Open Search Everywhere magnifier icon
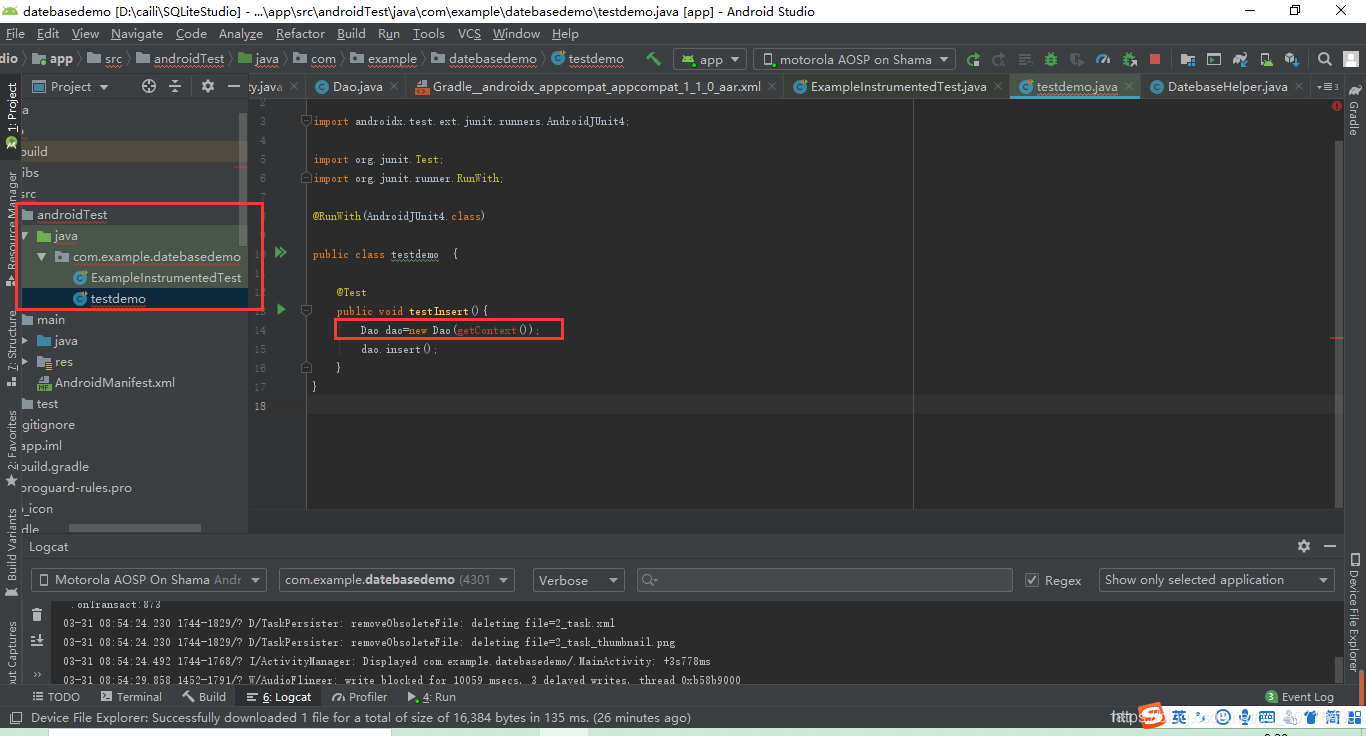Screen dimensions: 1366x736 coord(1324,59)
